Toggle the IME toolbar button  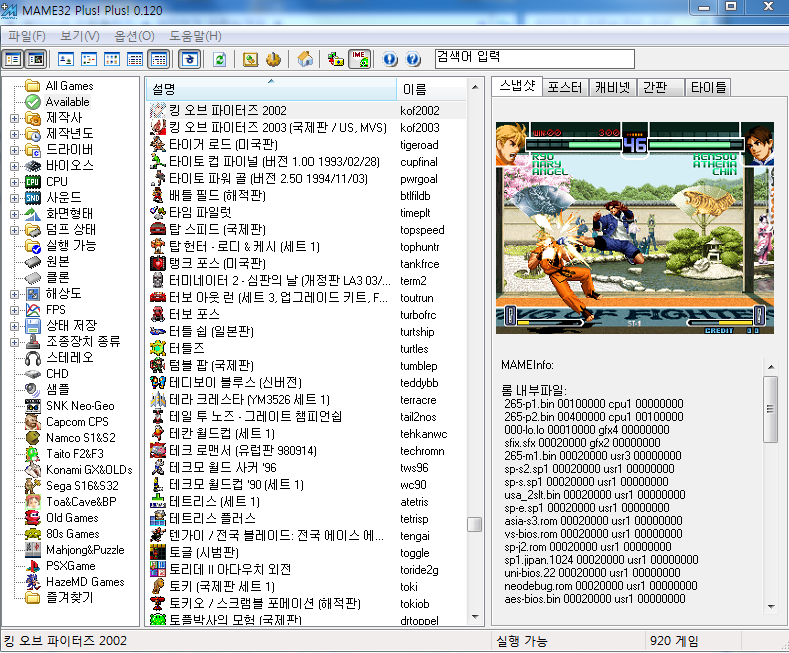point(359,59)
